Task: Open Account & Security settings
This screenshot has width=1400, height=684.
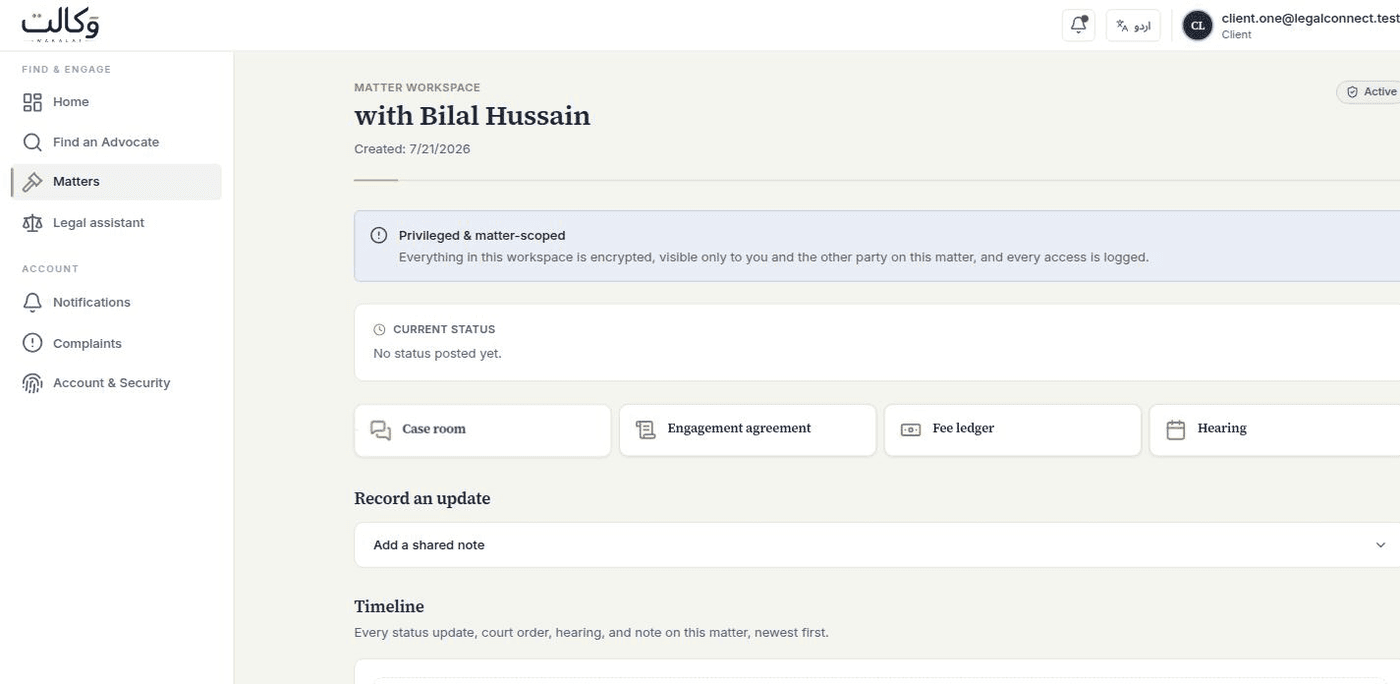Action: click(x=116, y=383)
